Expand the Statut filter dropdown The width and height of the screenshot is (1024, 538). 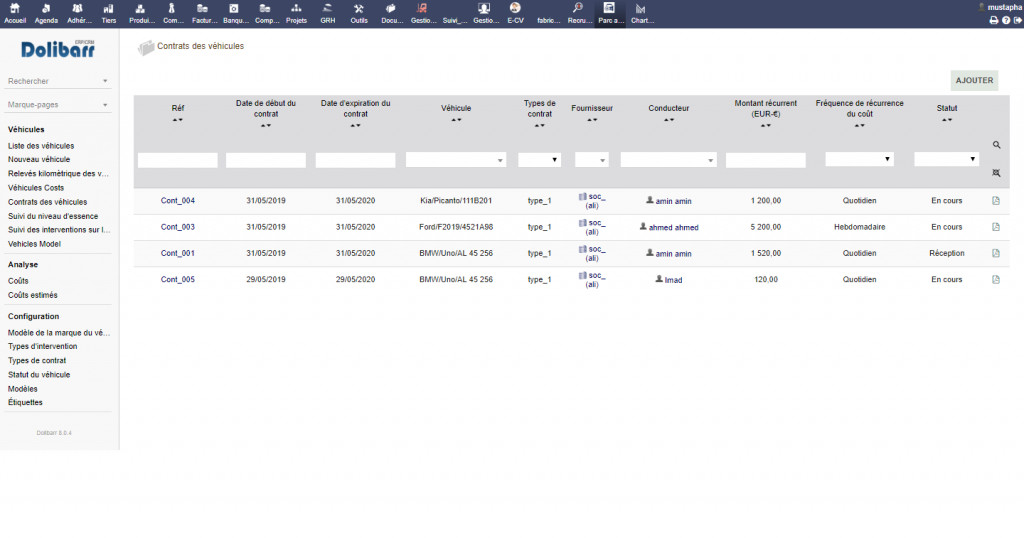pos(946,159)
